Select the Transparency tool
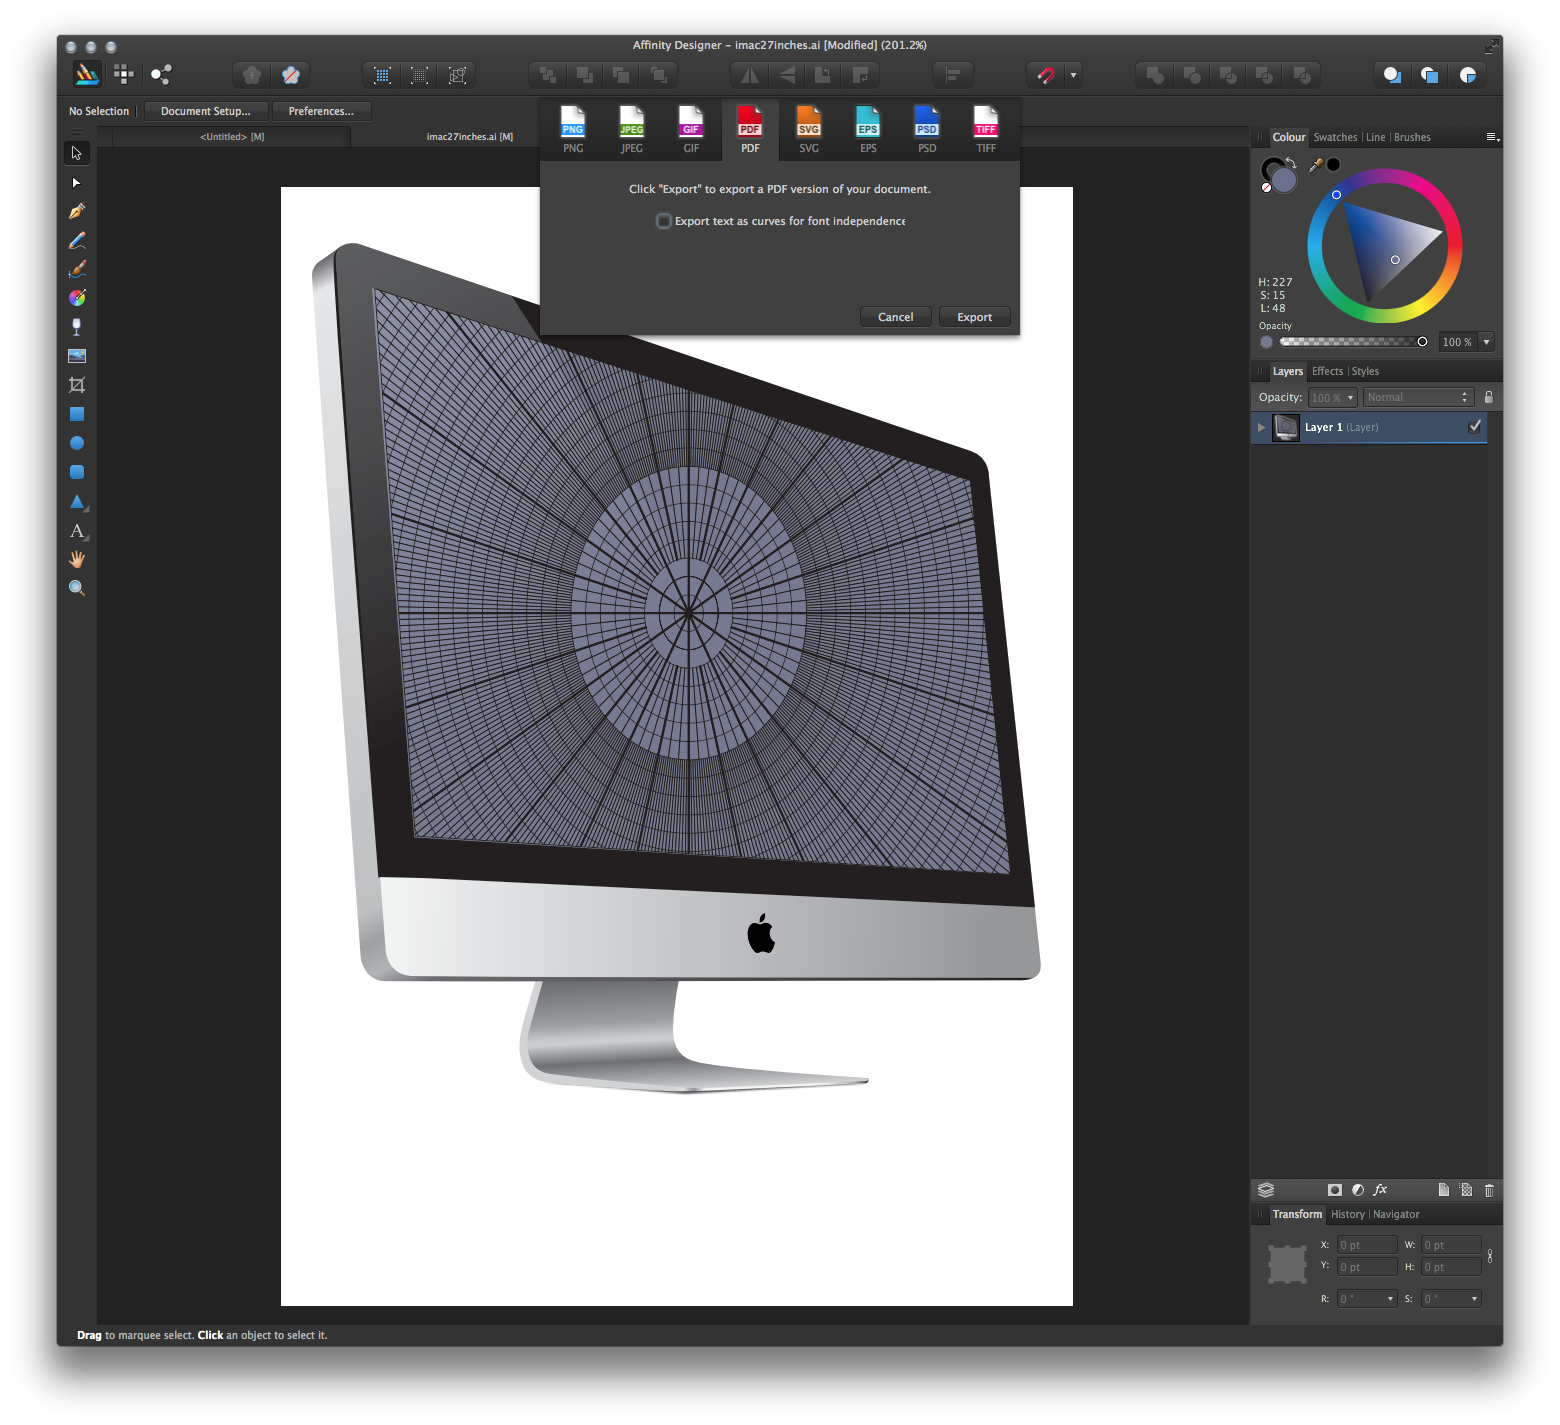Image resolution: width=1560 pixels, height=1425 pixels. (76, 327)
